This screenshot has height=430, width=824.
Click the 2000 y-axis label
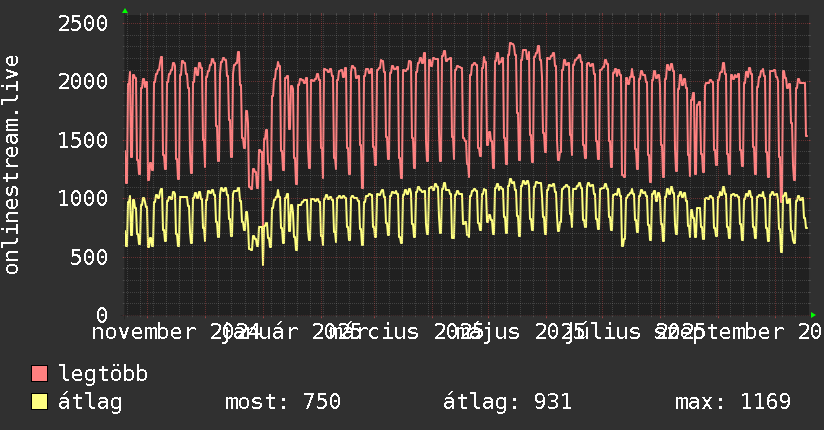(x=83, y=81)
